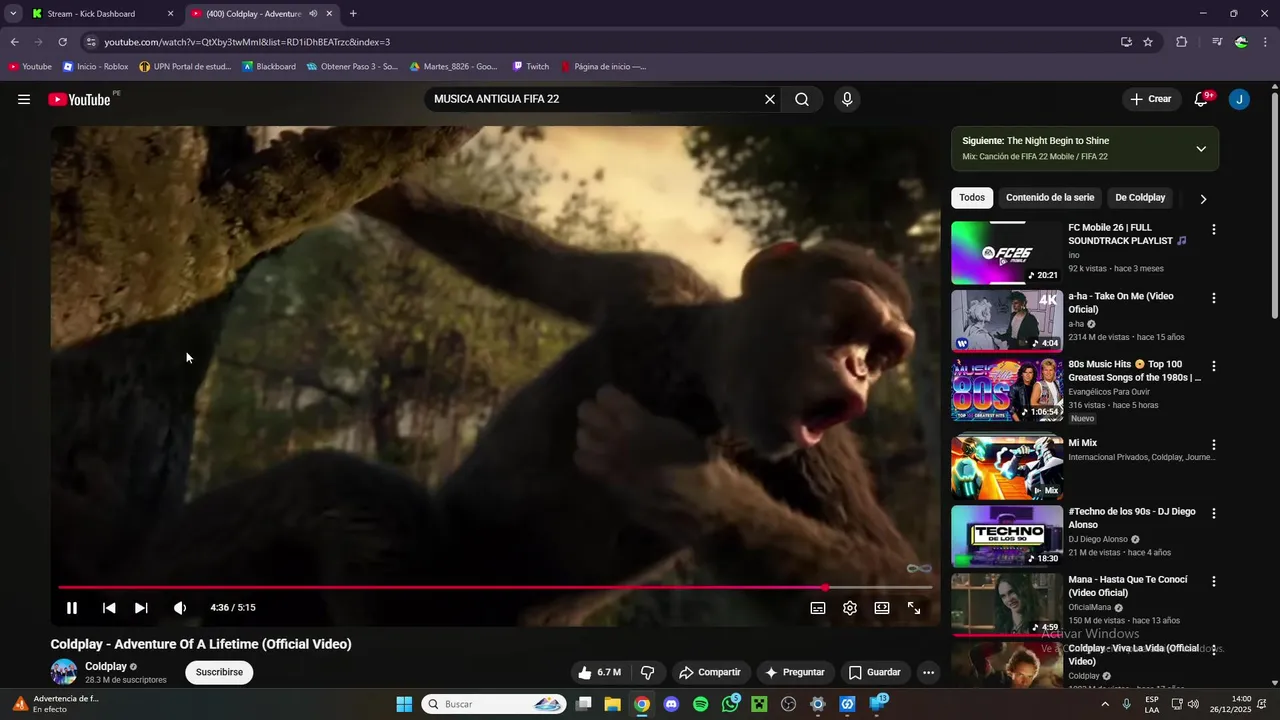This screenshot has height=720, width=1280.
Task: Open WhatsApp from the taskbar
Action: tap(731, 704)
